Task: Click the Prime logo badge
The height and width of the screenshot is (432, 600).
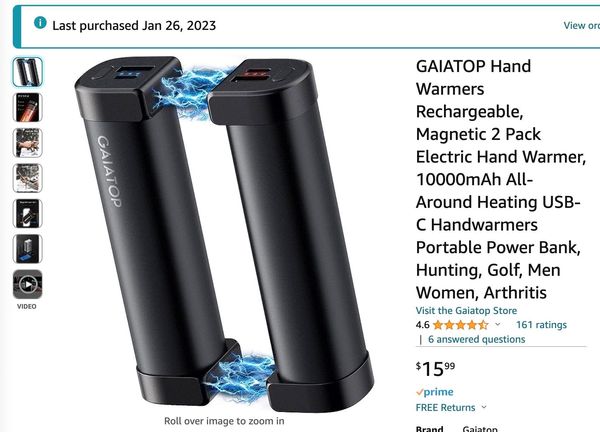Action: click(x=434, y=392)
